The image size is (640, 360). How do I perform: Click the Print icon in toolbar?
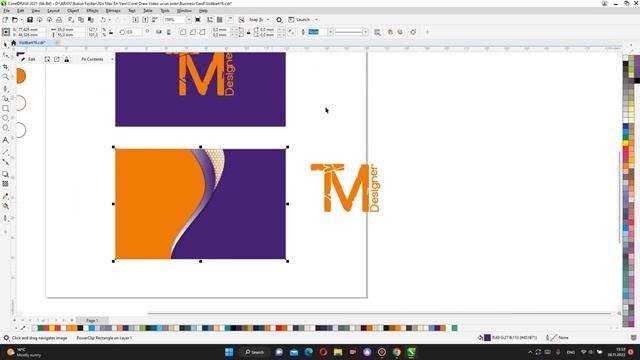(x=59, y=20)
